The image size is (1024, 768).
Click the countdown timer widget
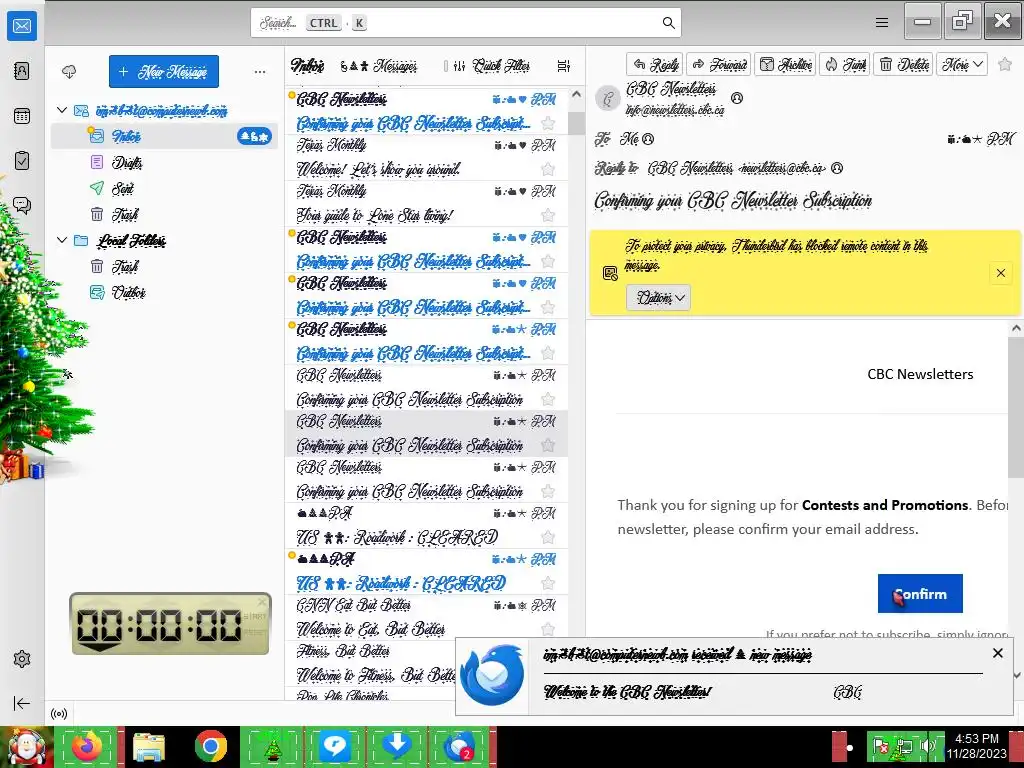170,624
